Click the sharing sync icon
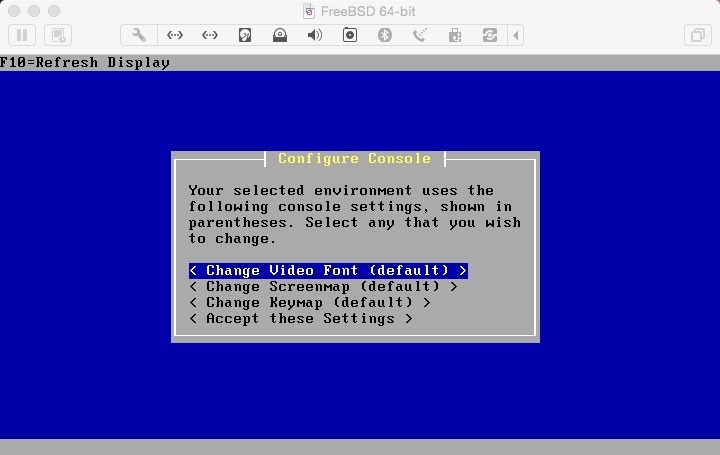The image size is (720, 455). 489,35
